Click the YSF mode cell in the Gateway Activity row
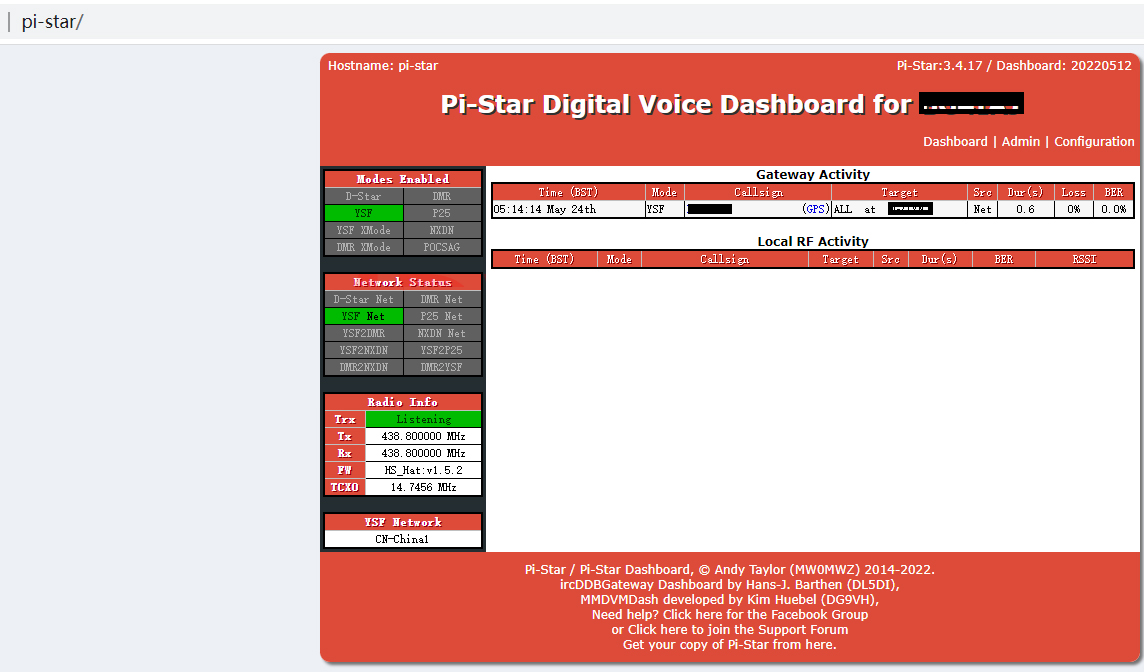Screen dimensions: 1144x672 [664, 209]
